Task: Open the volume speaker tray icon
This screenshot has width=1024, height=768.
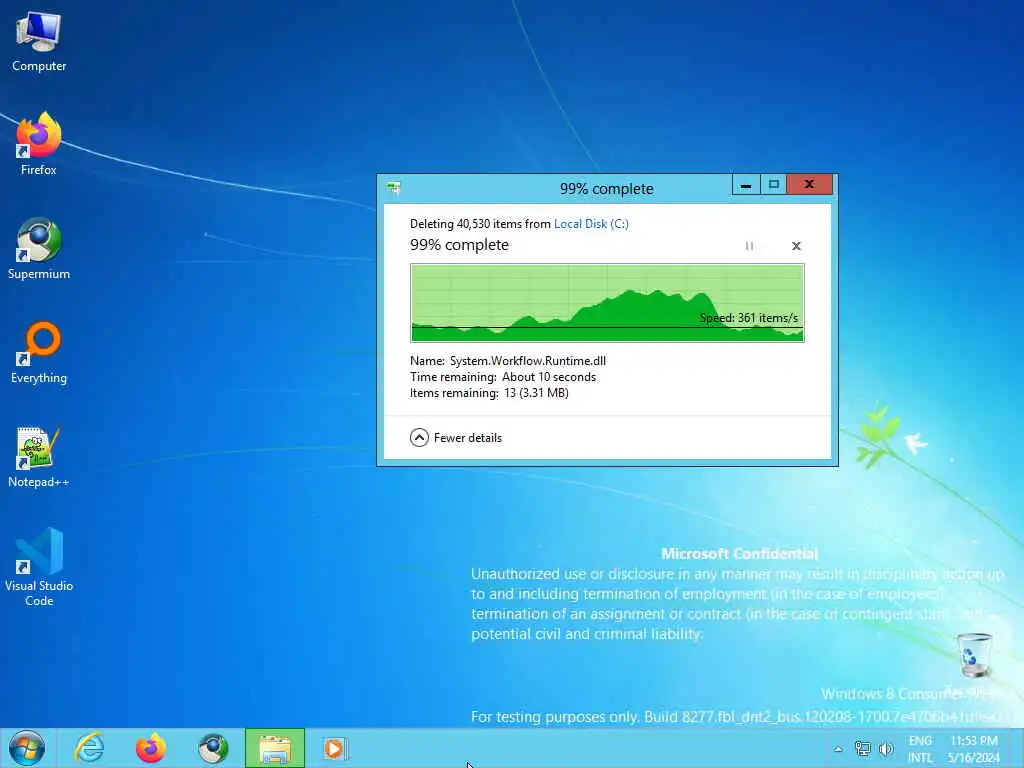Action: (x=886, y=749)
